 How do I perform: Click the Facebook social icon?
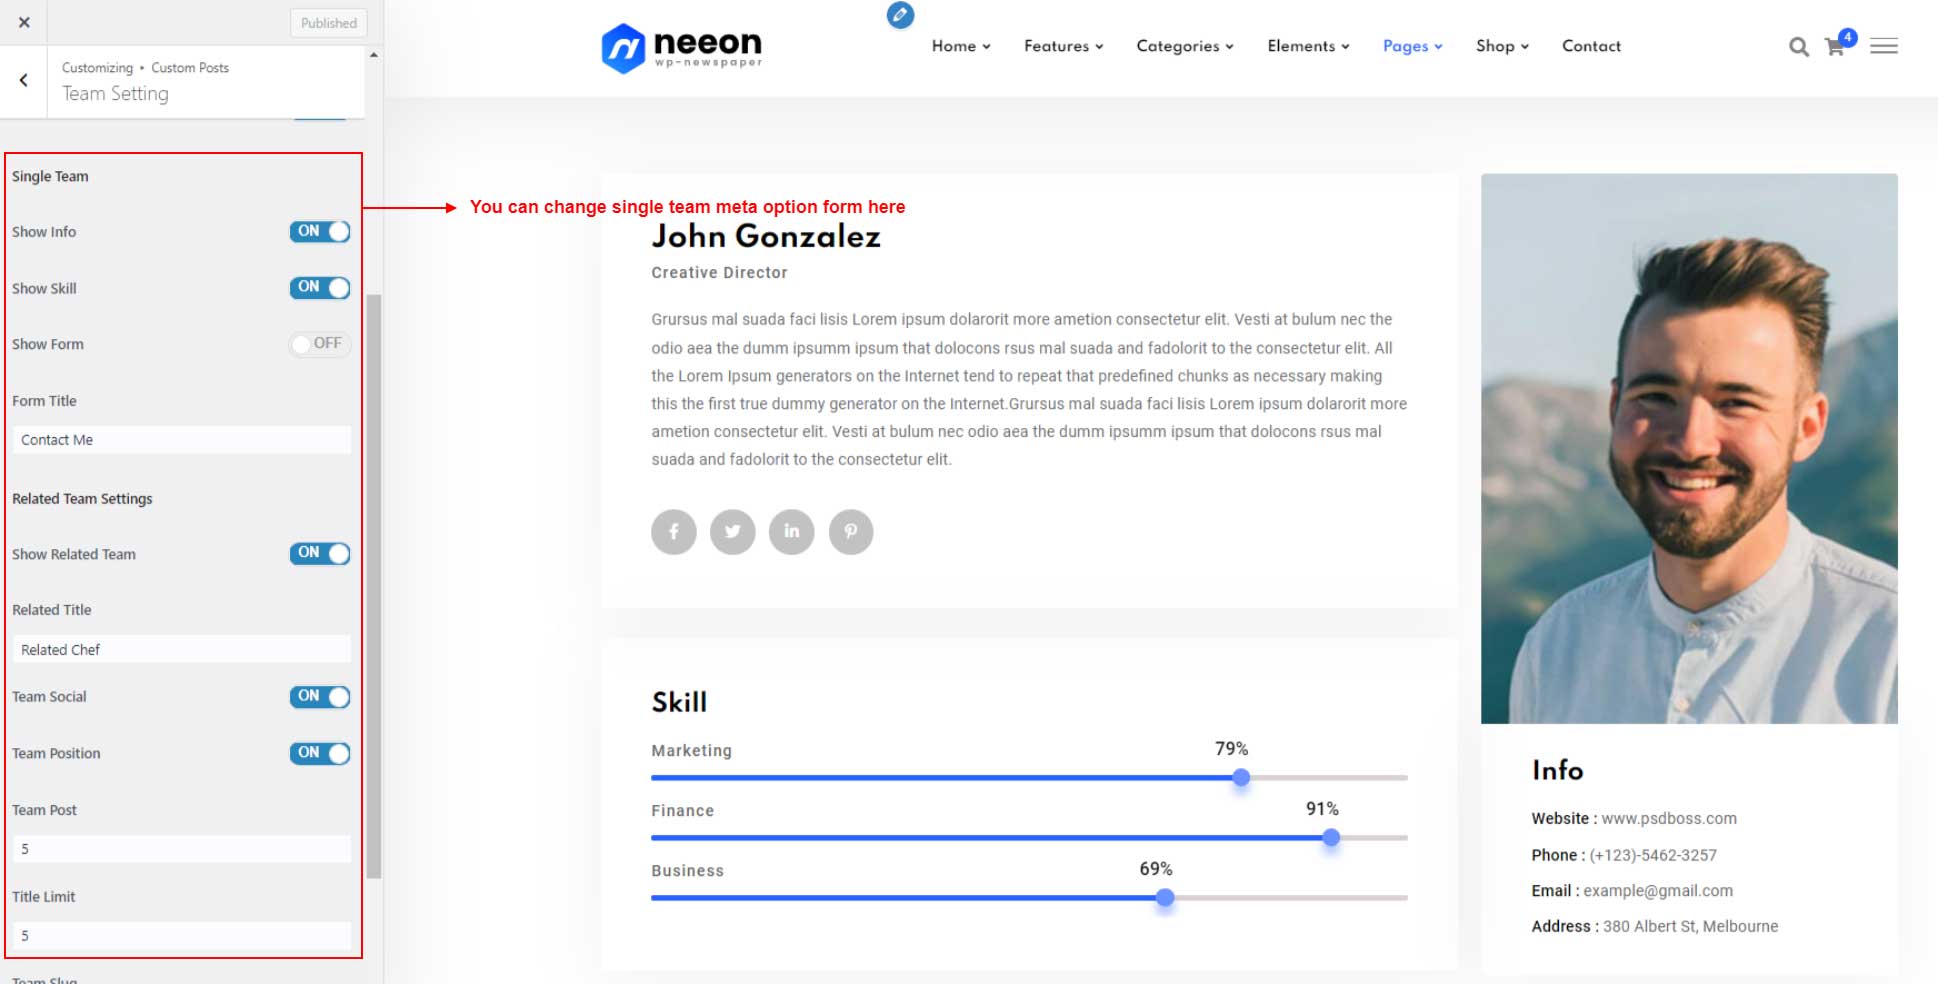pyautogui.click(x=674, y=532)
